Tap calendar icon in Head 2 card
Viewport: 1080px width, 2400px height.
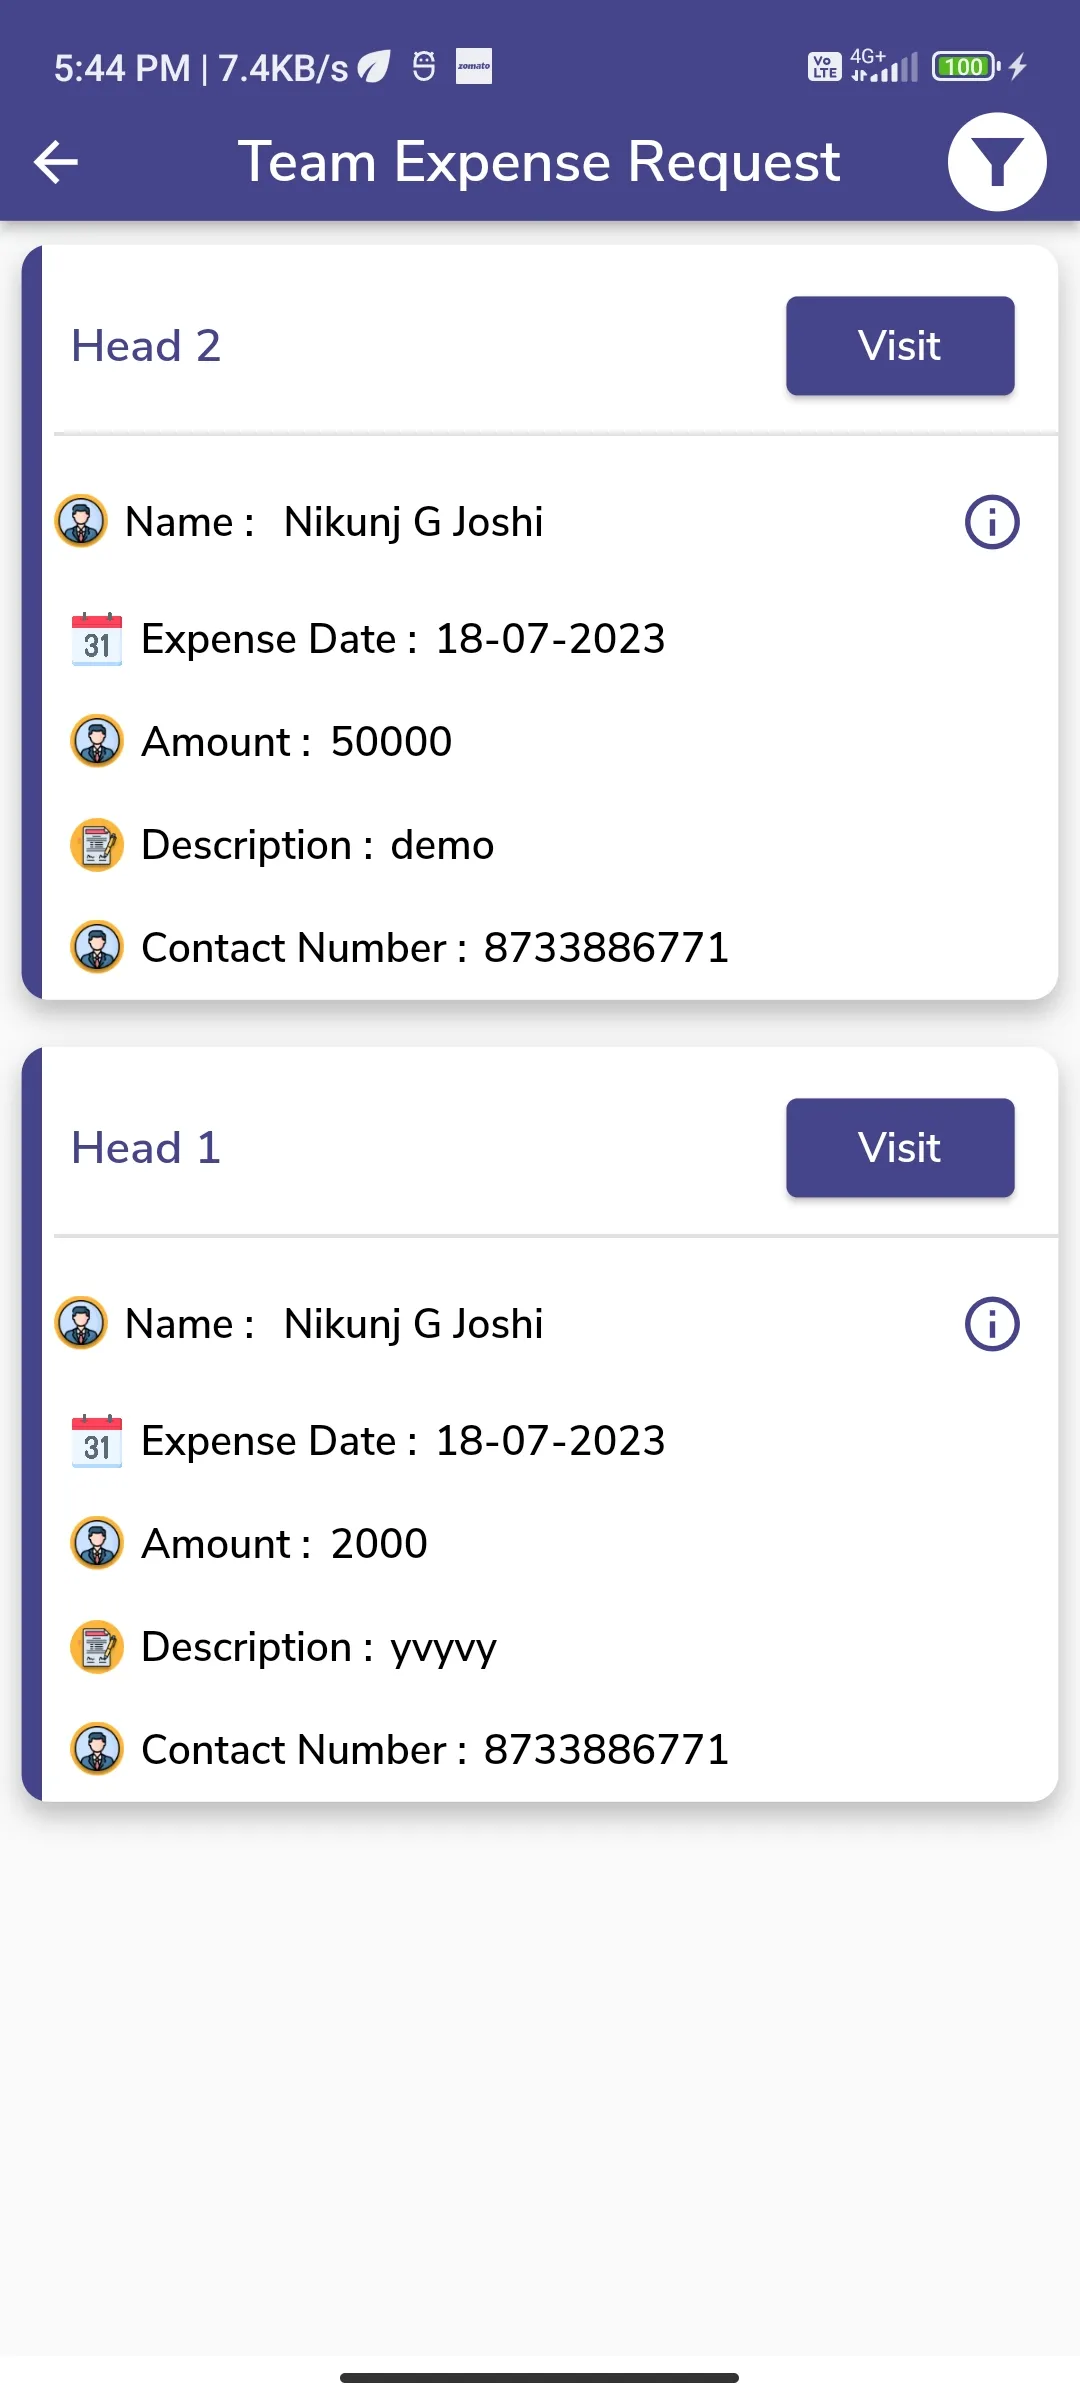pyautogui.click(x=97, y=639)
